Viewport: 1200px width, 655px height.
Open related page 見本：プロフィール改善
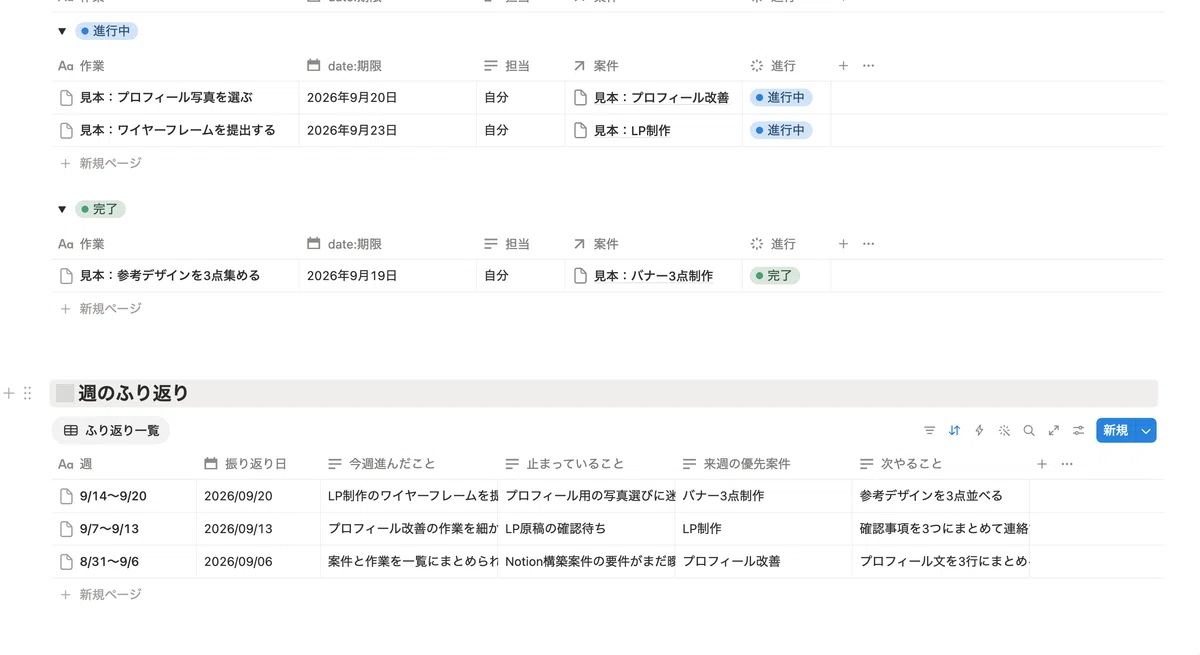point(662,98)
